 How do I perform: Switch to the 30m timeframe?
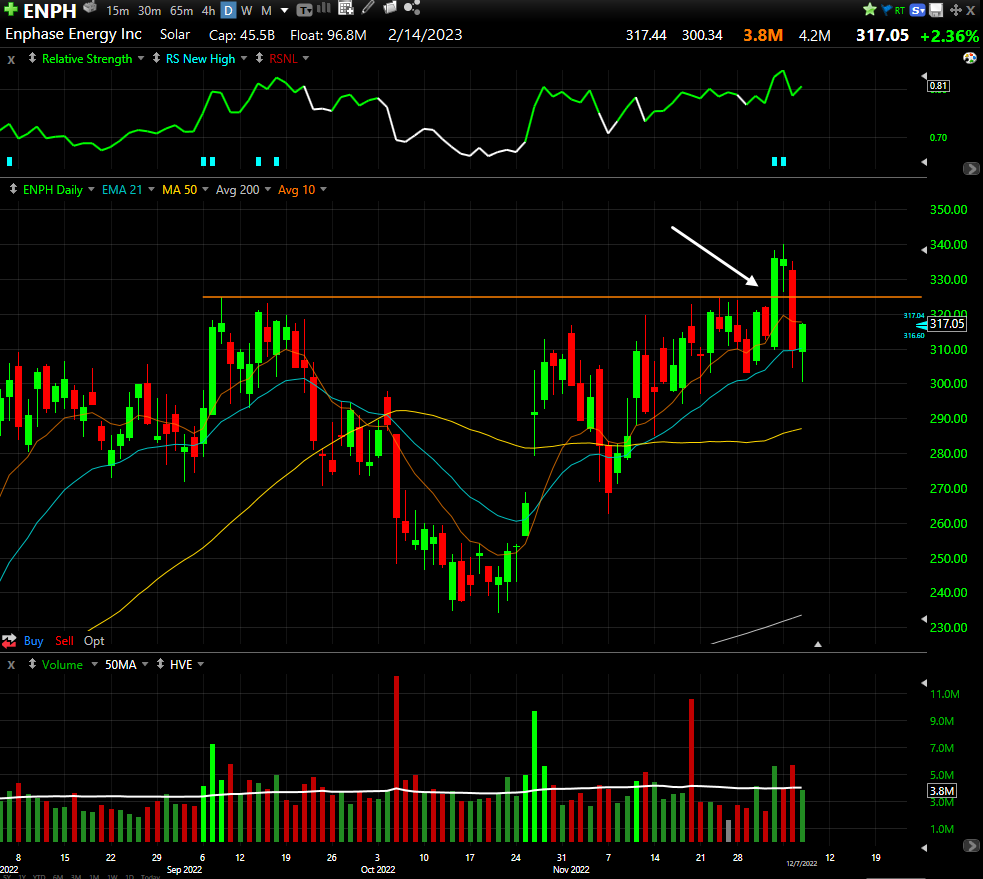149,11
